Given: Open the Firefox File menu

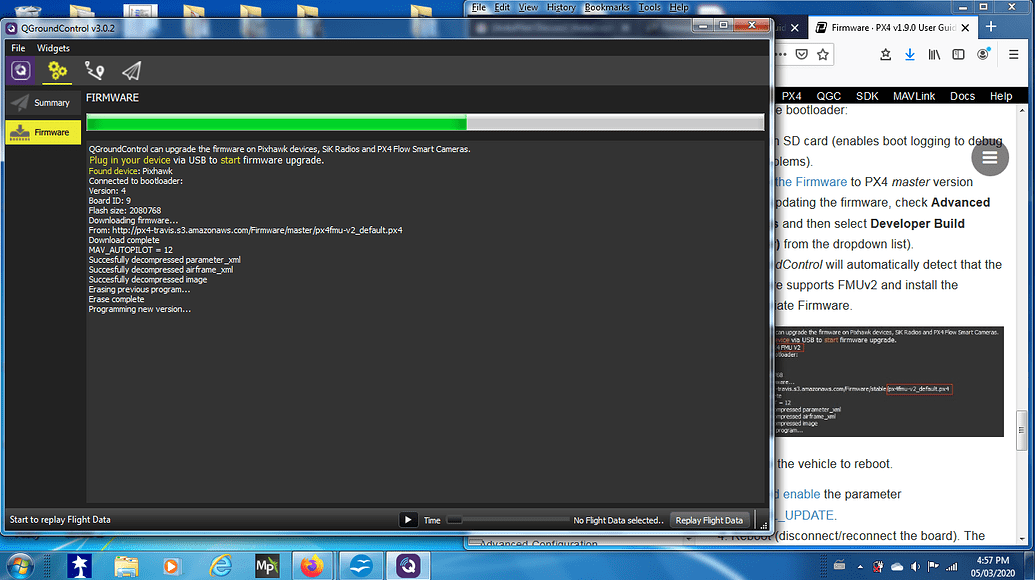Looking at the screenshot, I should (x=479, y=7).
